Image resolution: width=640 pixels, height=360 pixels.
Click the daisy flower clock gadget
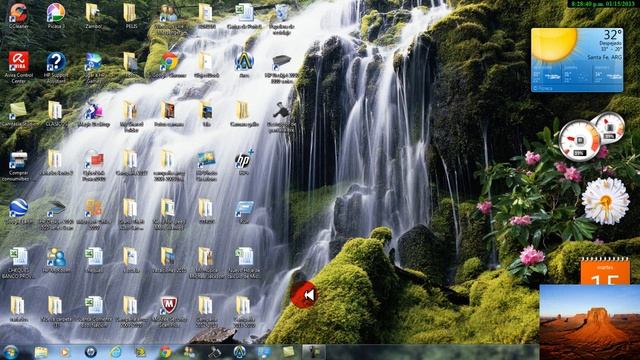pos(605,201)
